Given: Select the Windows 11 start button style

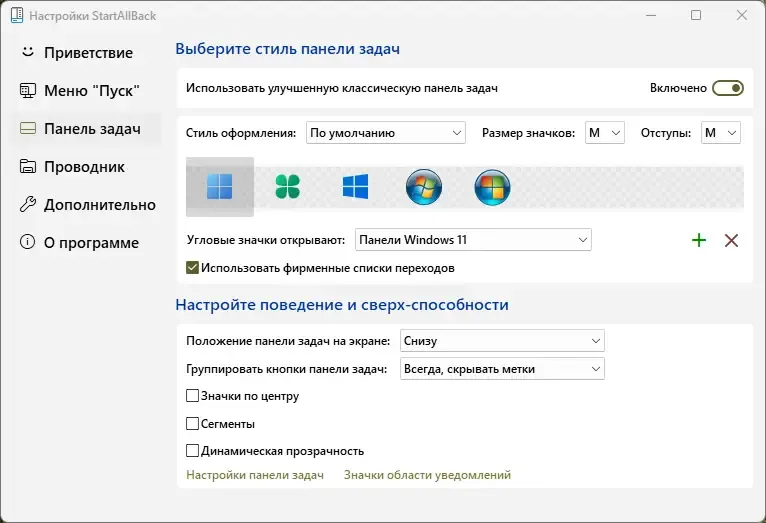Looking at the screenshot, I should [x=220, y=187].
